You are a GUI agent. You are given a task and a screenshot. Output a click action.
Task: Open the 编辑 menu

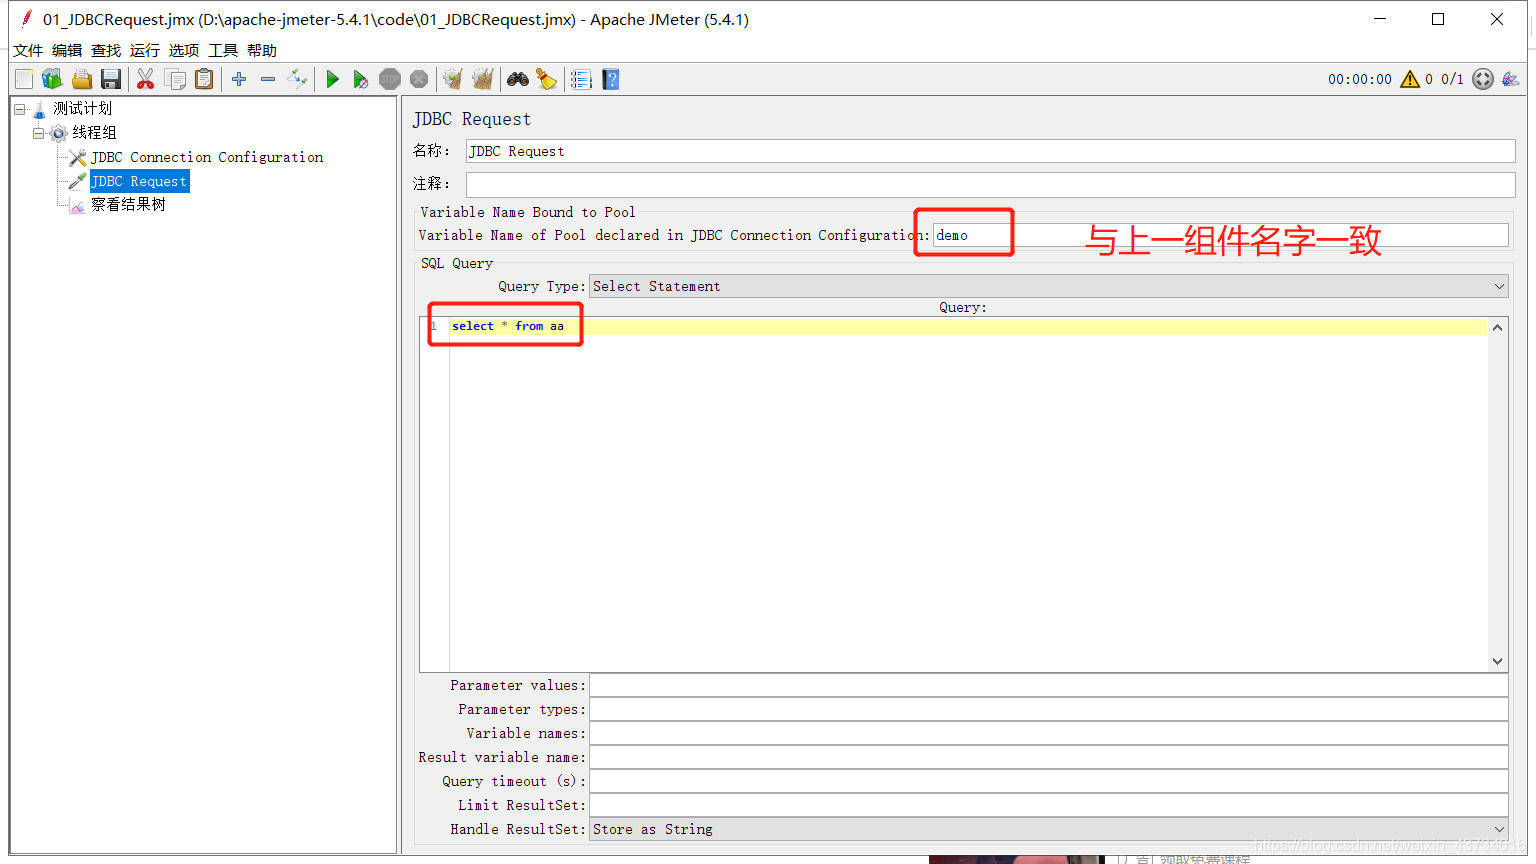[67, 50]
